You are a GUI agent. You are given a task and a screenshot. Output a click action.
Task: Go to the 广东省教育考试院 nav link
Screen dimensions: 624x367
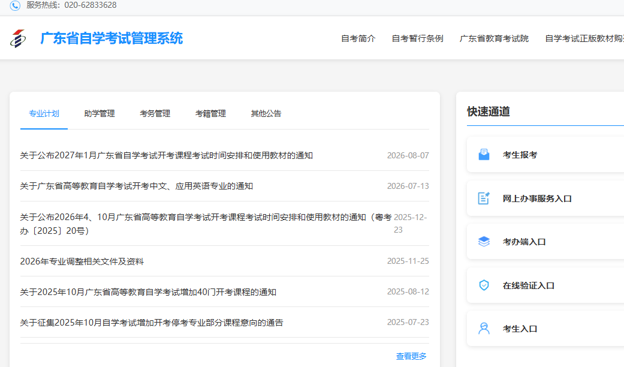tap(494, 39)
